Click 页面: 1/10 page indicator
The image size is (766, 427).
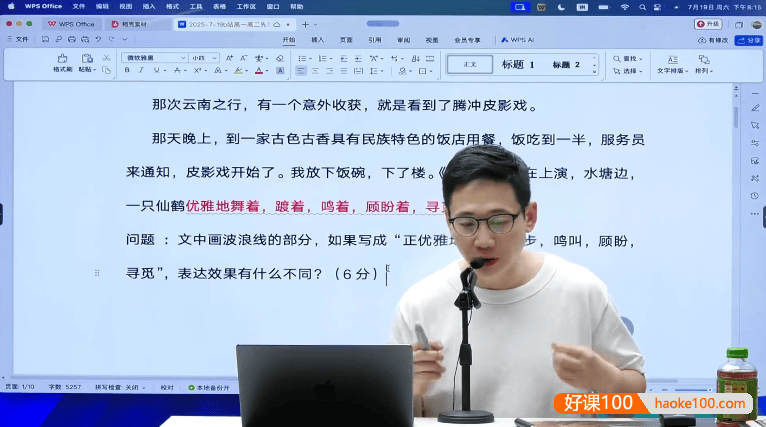click(x=20, y=387)
